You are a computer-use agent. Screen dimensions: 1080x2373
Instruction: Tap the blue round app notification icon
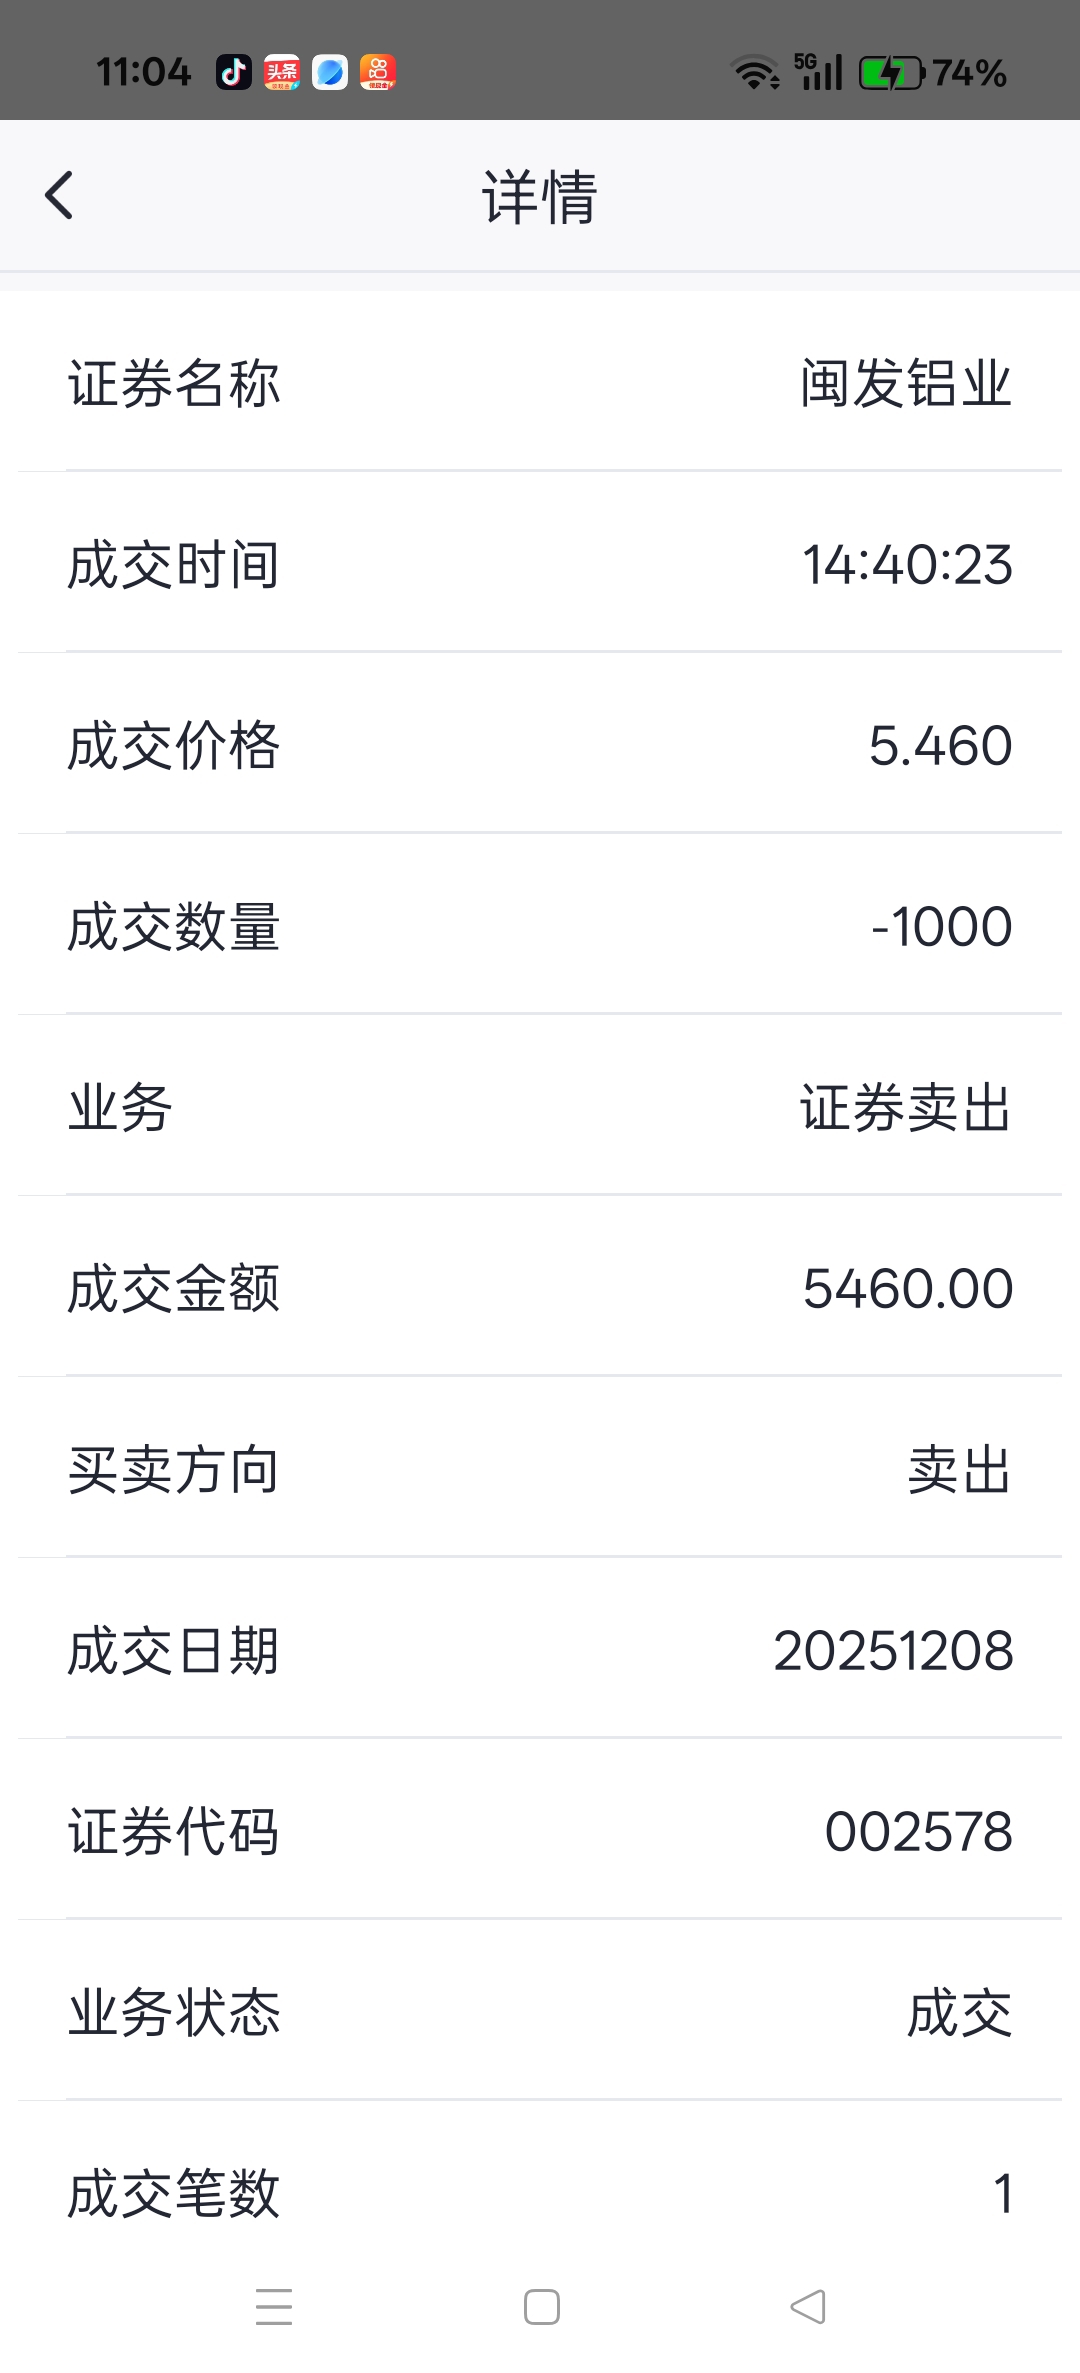coord(330,72)
